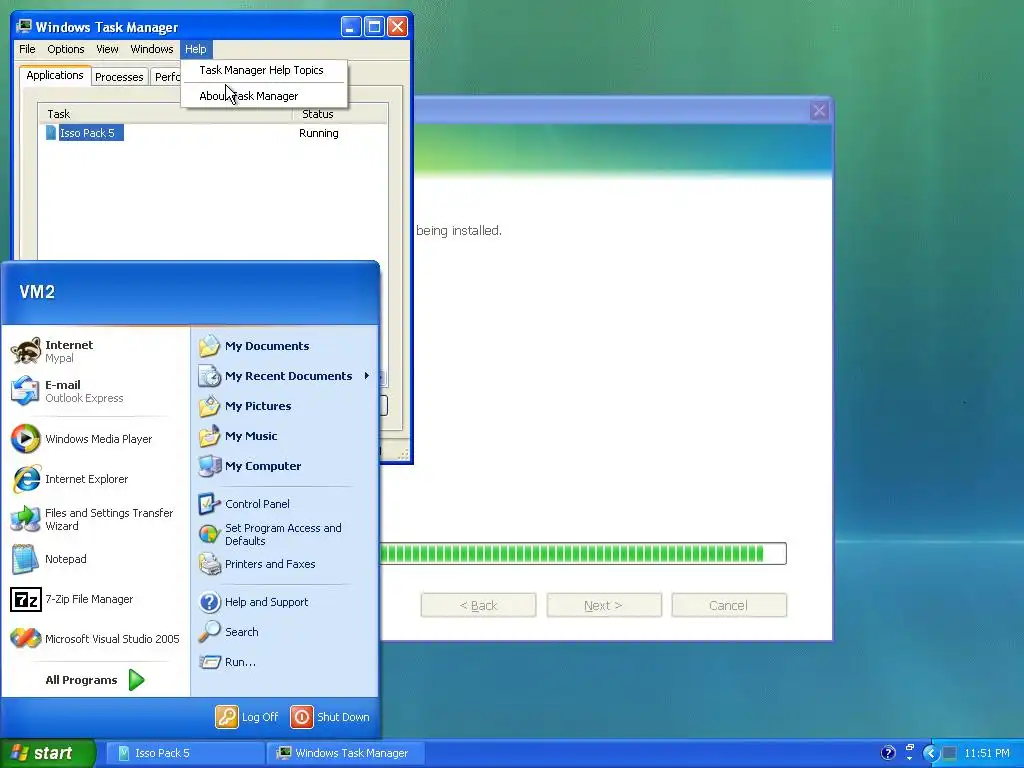Click the Next button in installer
The image size is (1024, 768).
pyautogui.click(x=603, y=605)
